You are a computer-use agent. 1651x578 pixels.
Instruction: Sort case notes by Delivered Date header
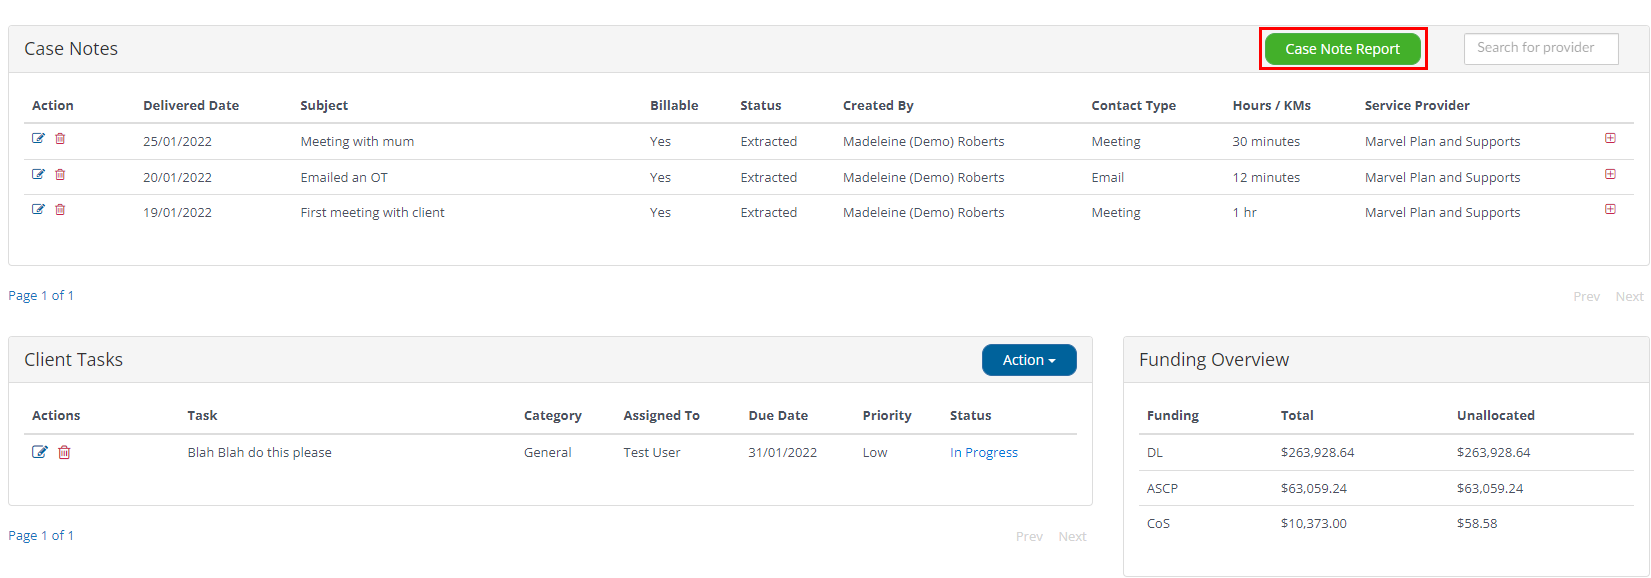tap(191, 106)
